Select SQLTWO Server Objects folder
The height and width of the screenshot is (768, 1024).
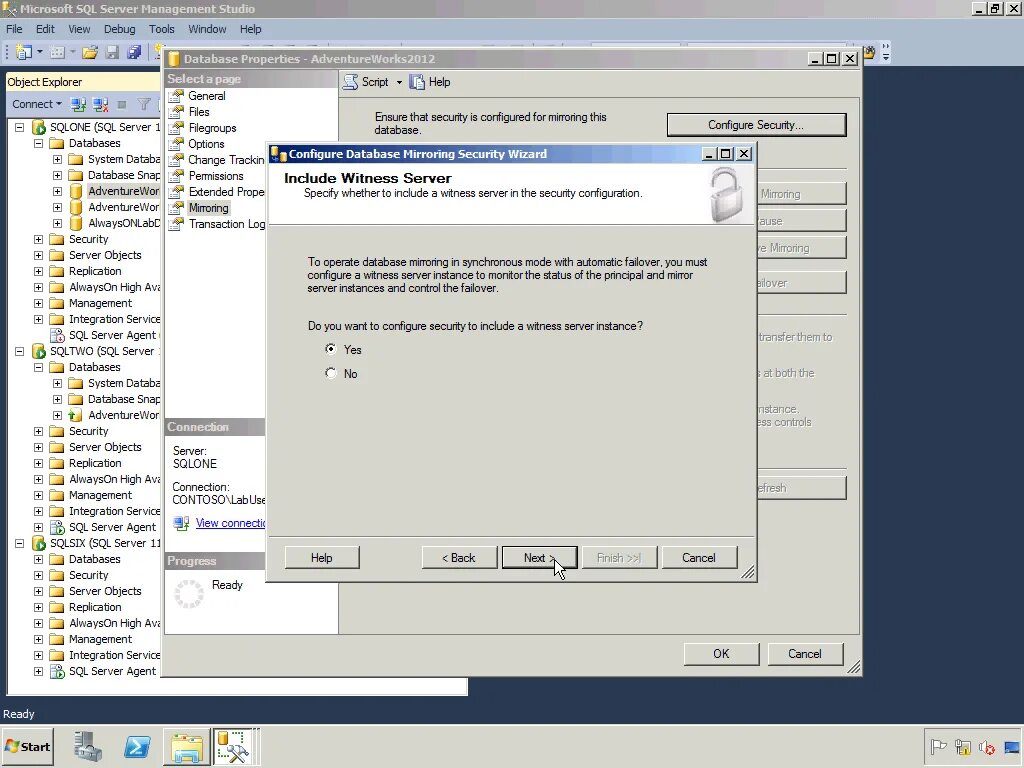tap(104, 447)
